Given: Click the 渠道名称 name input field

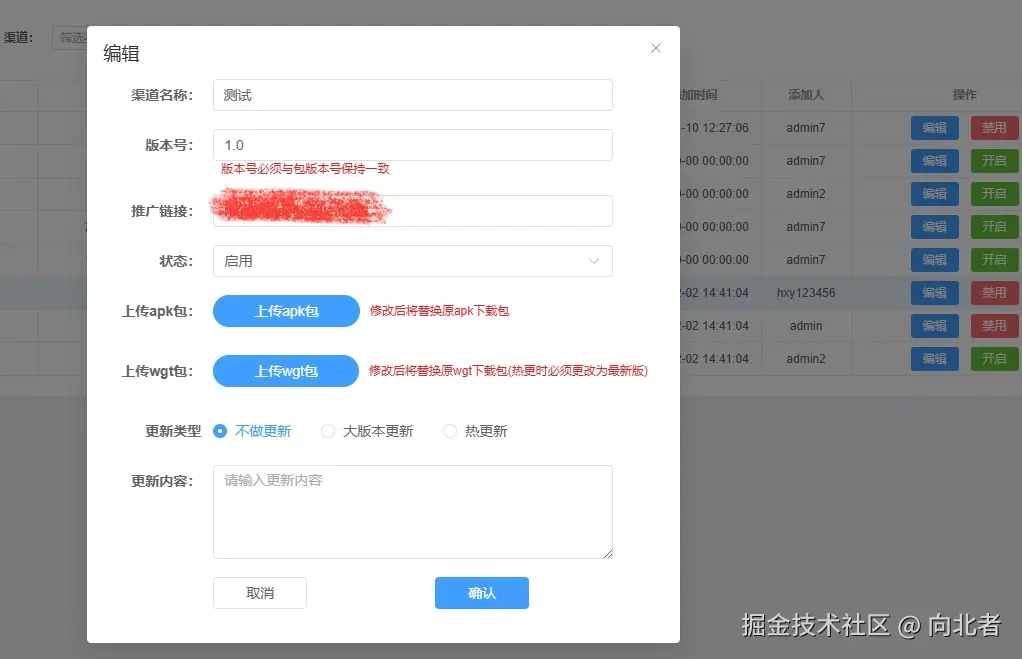Looking at the screenshot, I should (x=412, y=94).
